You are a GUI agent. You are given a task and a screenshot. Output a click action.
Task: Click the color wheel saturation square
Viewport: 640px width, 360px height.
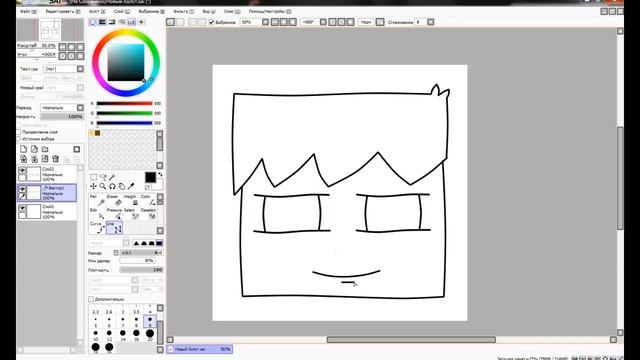click(x=126, y=62)
